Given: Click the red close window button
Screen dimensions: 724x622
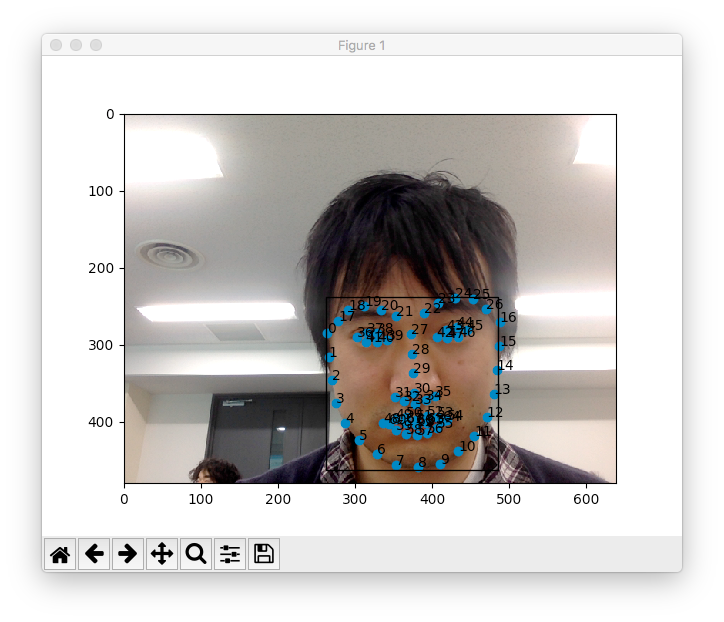Looking at the screenshot, I should pos(56,45).
